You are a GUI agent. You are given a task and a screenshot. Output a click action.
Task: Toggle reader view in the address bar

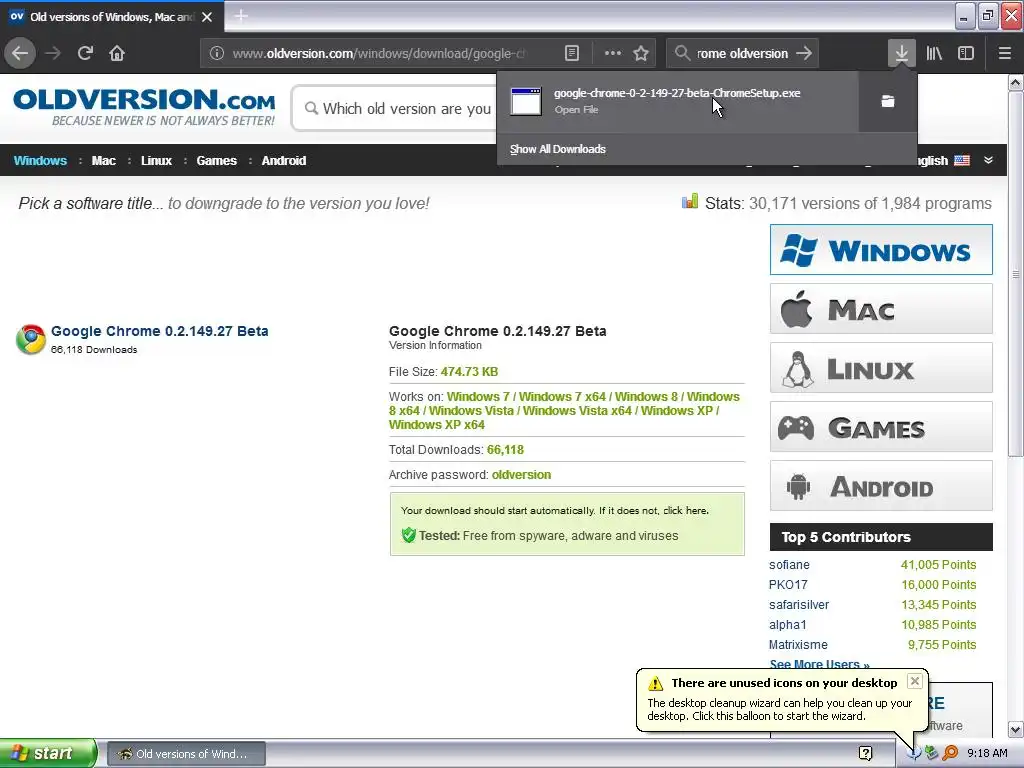pos(571,54)
